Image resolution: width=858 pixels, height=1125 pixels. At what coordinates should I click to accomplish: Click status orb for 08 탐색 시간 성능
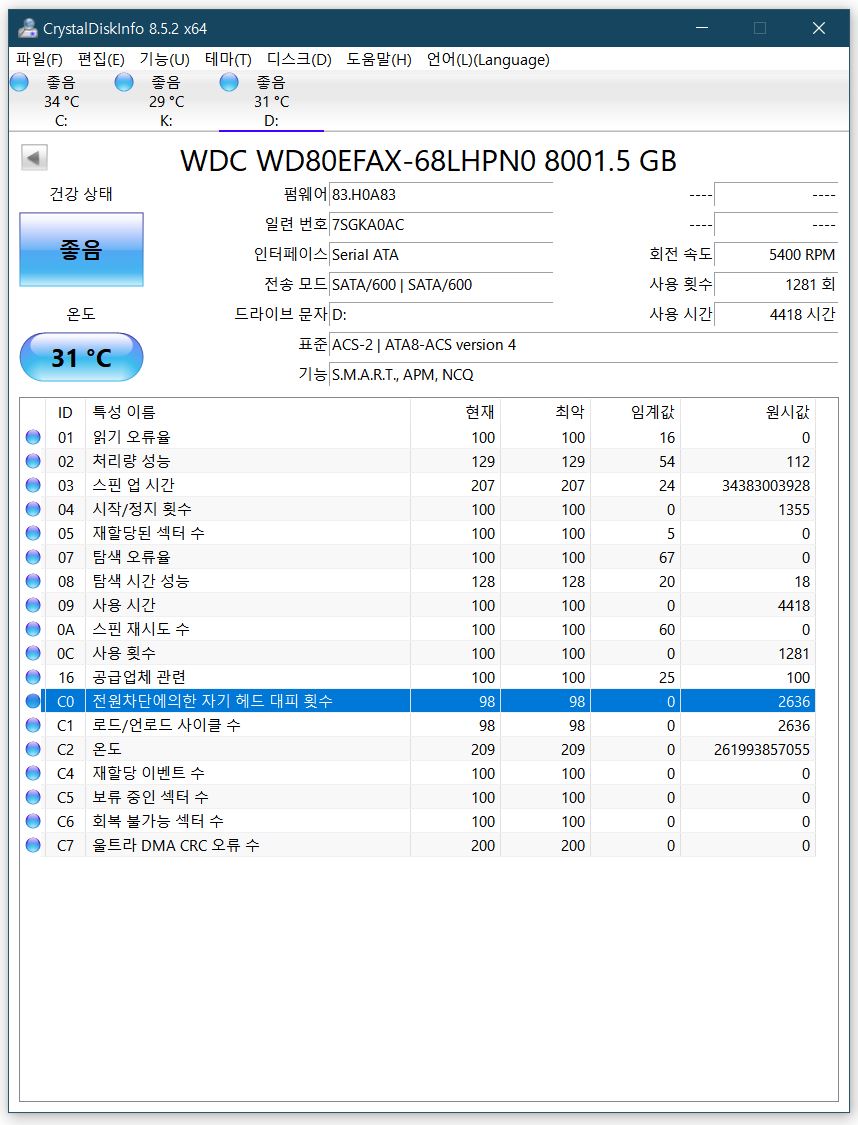click(33, 581)
